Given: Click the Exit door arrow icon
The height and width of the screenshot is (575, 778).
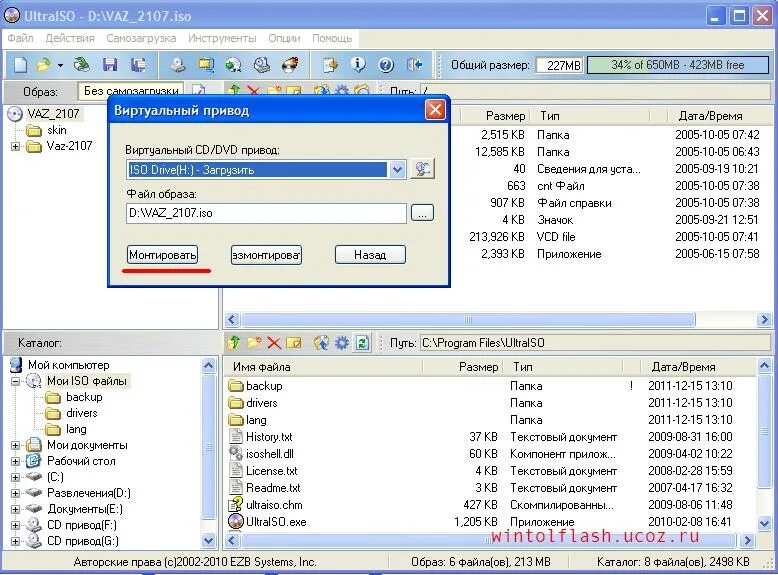Looking at the screenshot, I should (414, 64).
